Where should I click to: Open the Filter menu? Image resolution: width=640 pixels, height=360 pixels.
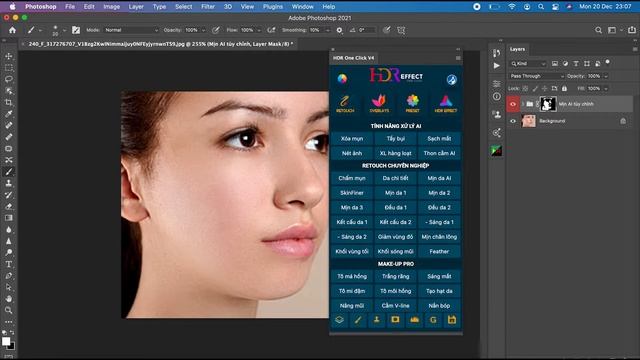pyautogui.click(x=208, y=7)
